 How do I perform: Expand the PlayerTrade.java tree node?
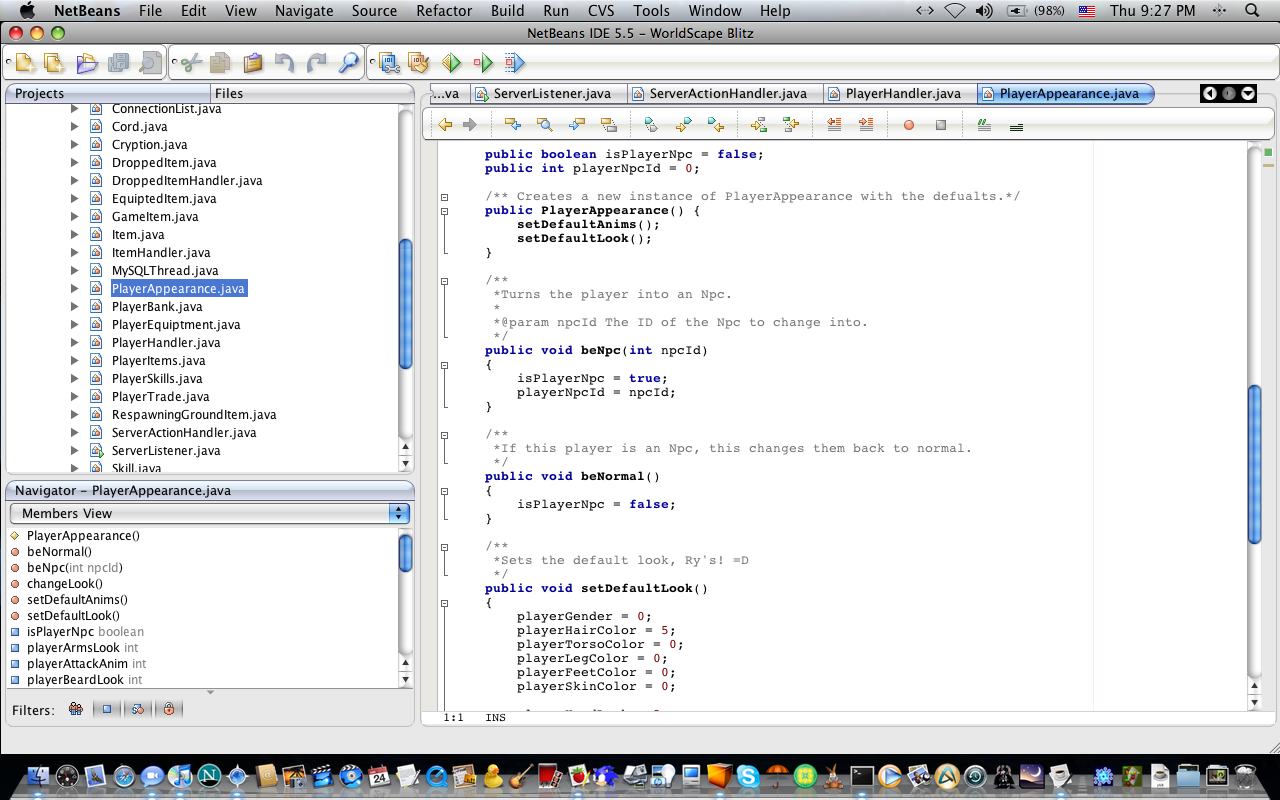tap(74, 397)
